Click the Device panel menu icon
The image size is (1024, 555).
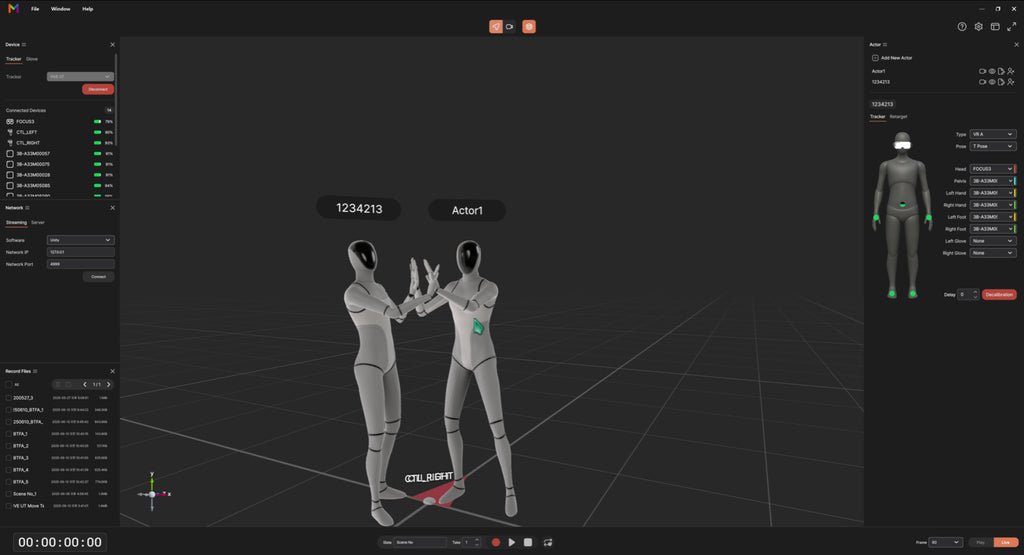pos(24,44)
